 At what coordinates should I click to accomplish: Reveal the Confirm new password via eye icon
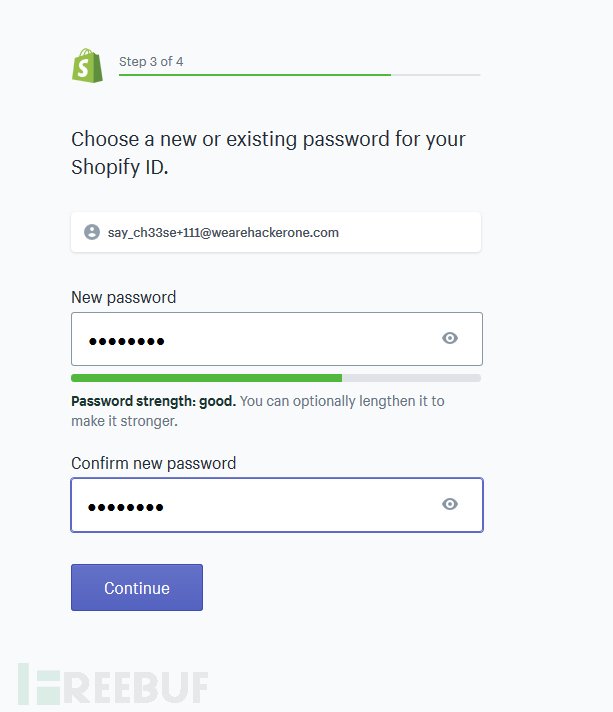[450, 504]
